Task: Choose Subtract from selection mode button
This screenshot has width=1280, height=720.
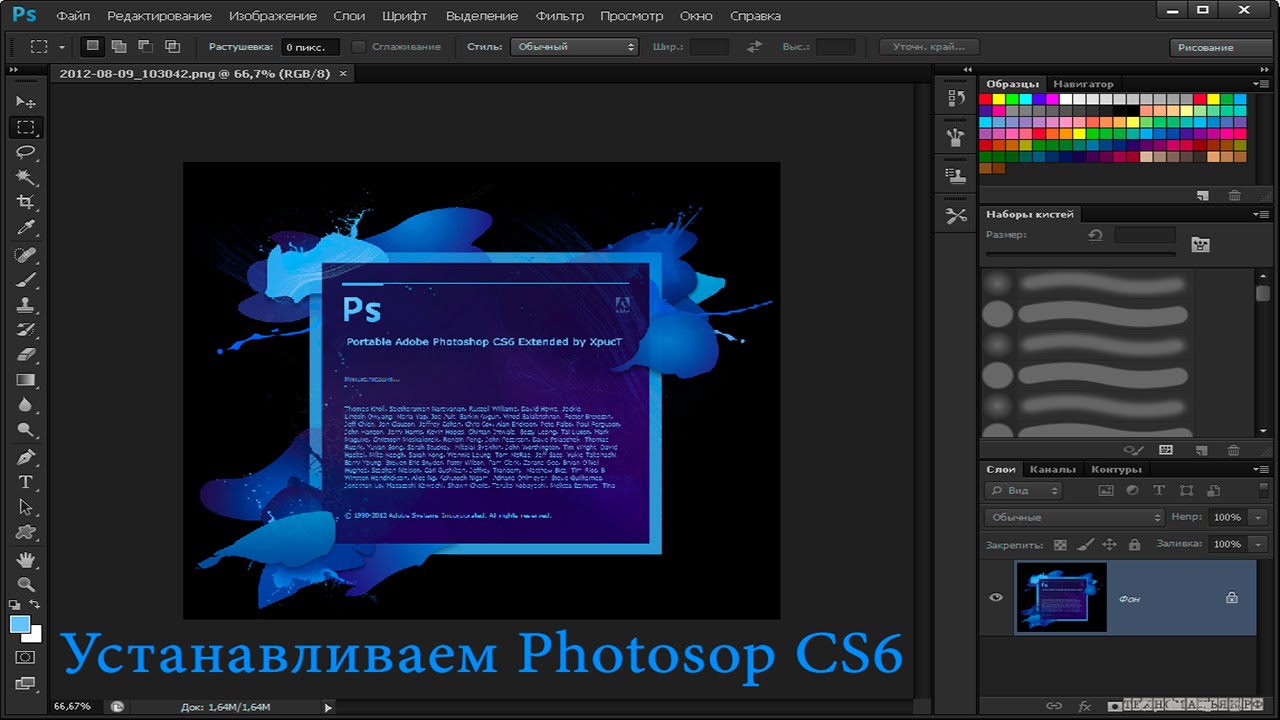Action: (145, 47)
